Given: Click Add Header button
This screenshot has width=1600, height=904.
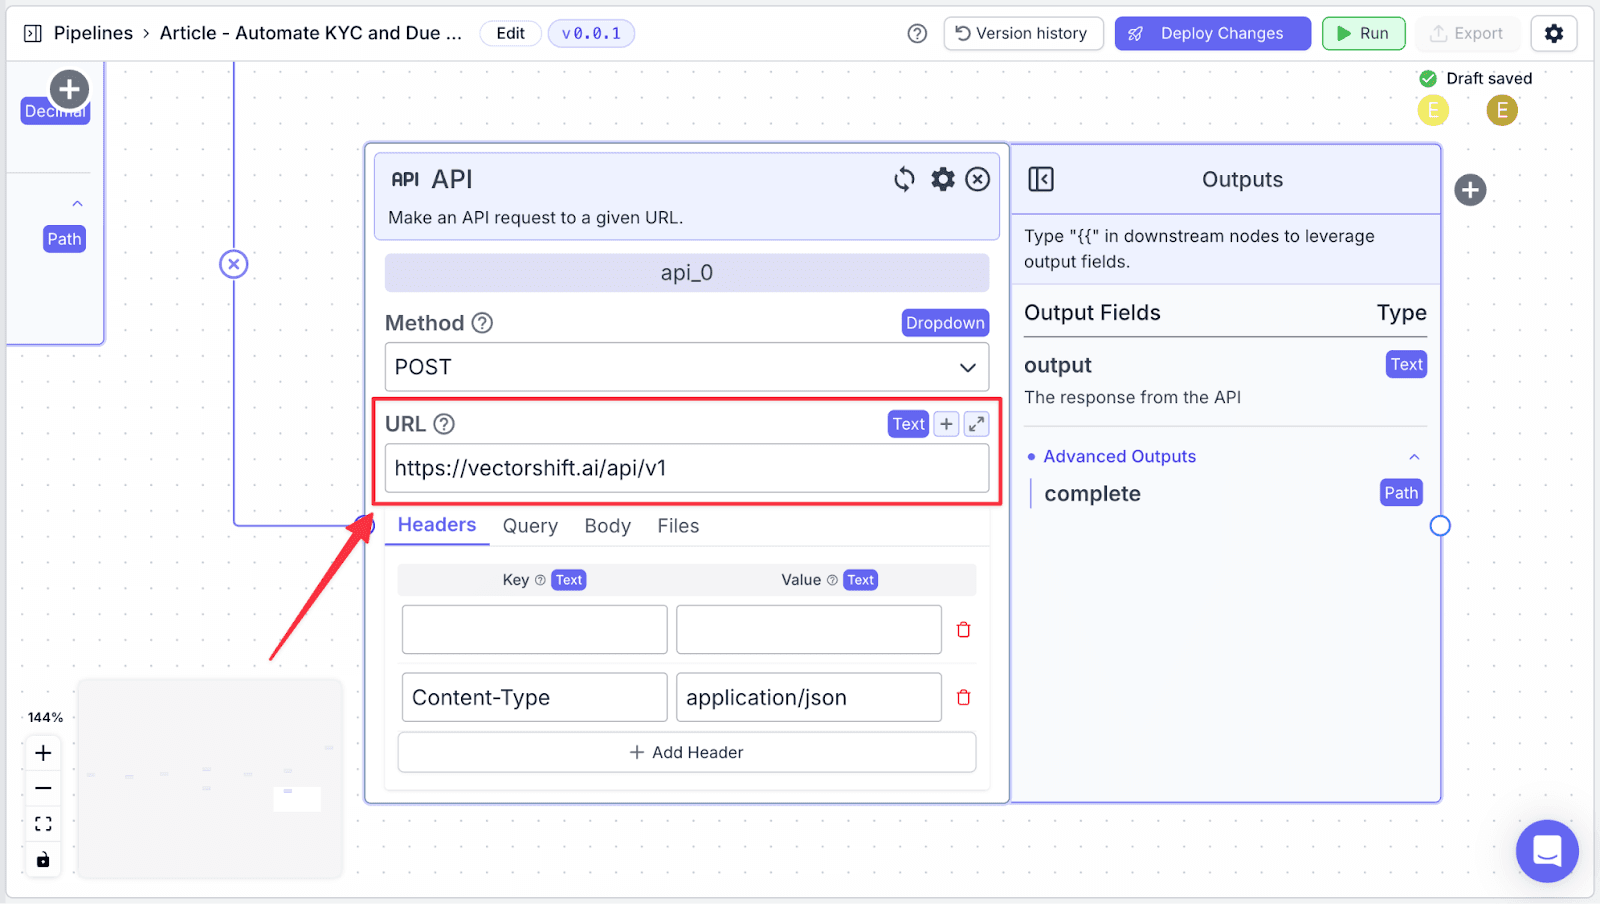Looking at the screenshot, I should coord(687,752).
